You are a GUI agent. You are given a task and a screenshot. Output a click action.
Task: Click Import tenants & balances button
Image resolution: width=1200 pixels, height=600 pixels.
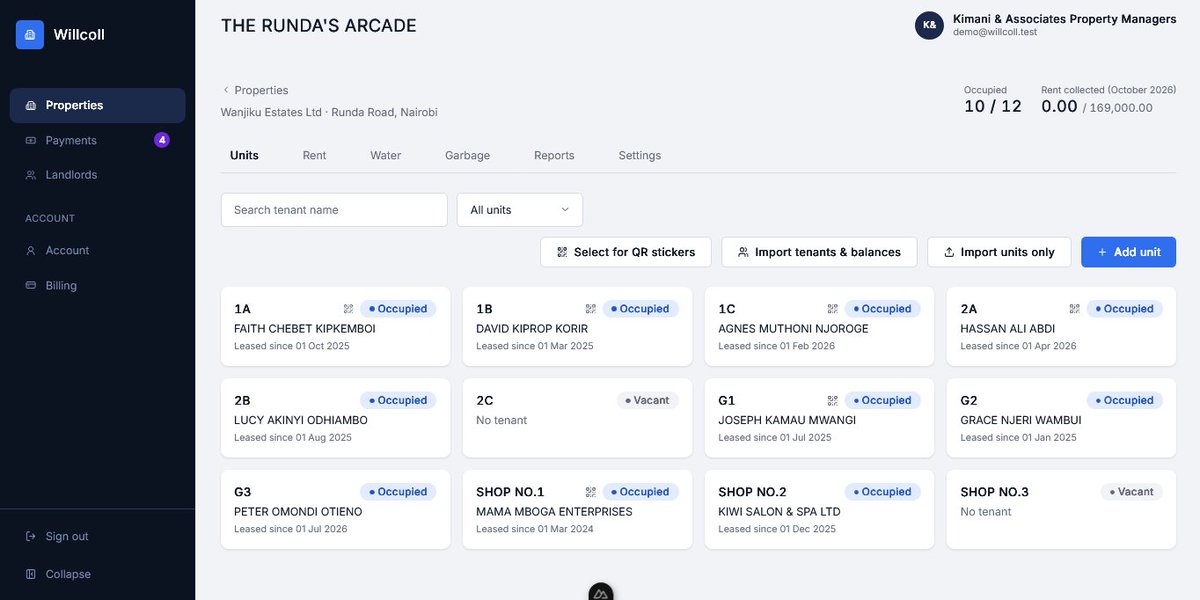(x=819, y=252)
